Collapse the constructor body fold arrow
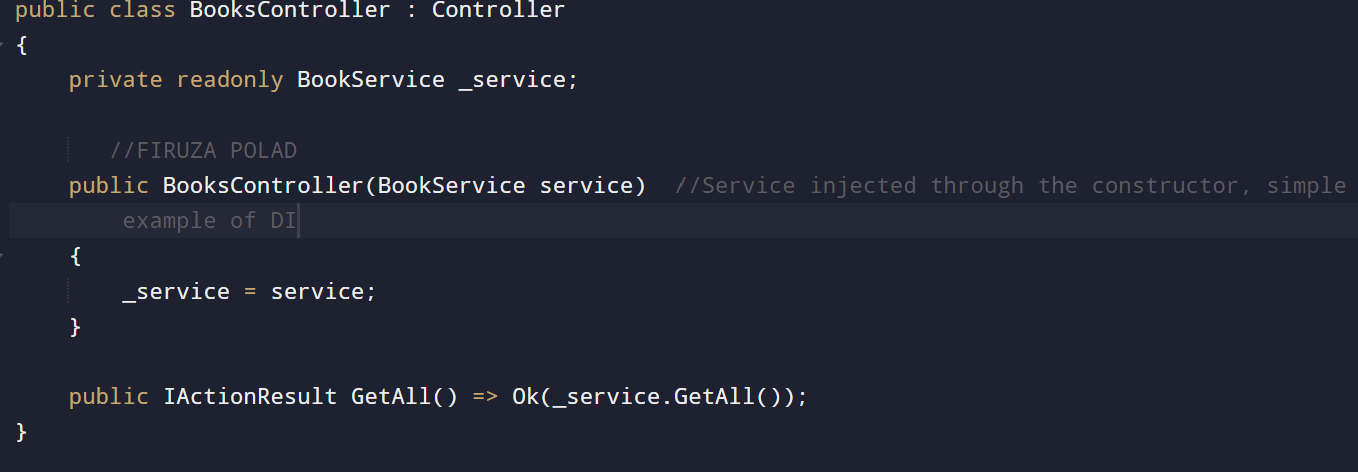Viewport: 1358px width, 472px height. (x=3, y=256)
